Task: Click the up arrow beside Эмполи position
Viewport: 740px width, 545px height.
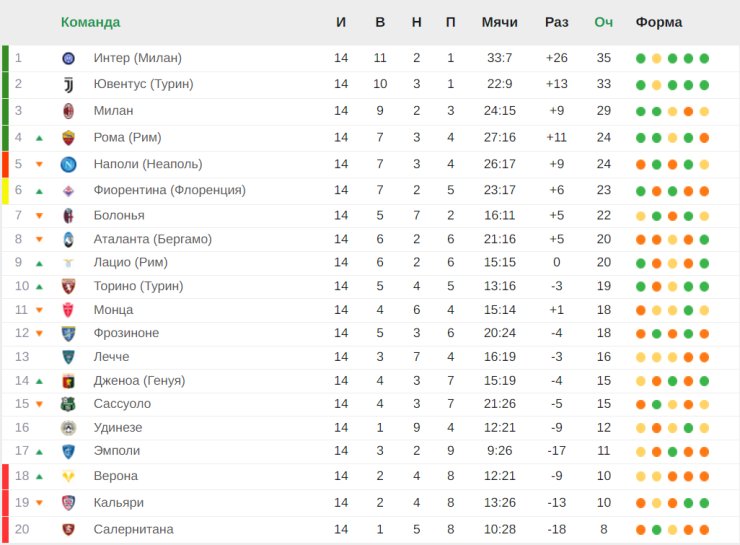Action: (40, 452)
